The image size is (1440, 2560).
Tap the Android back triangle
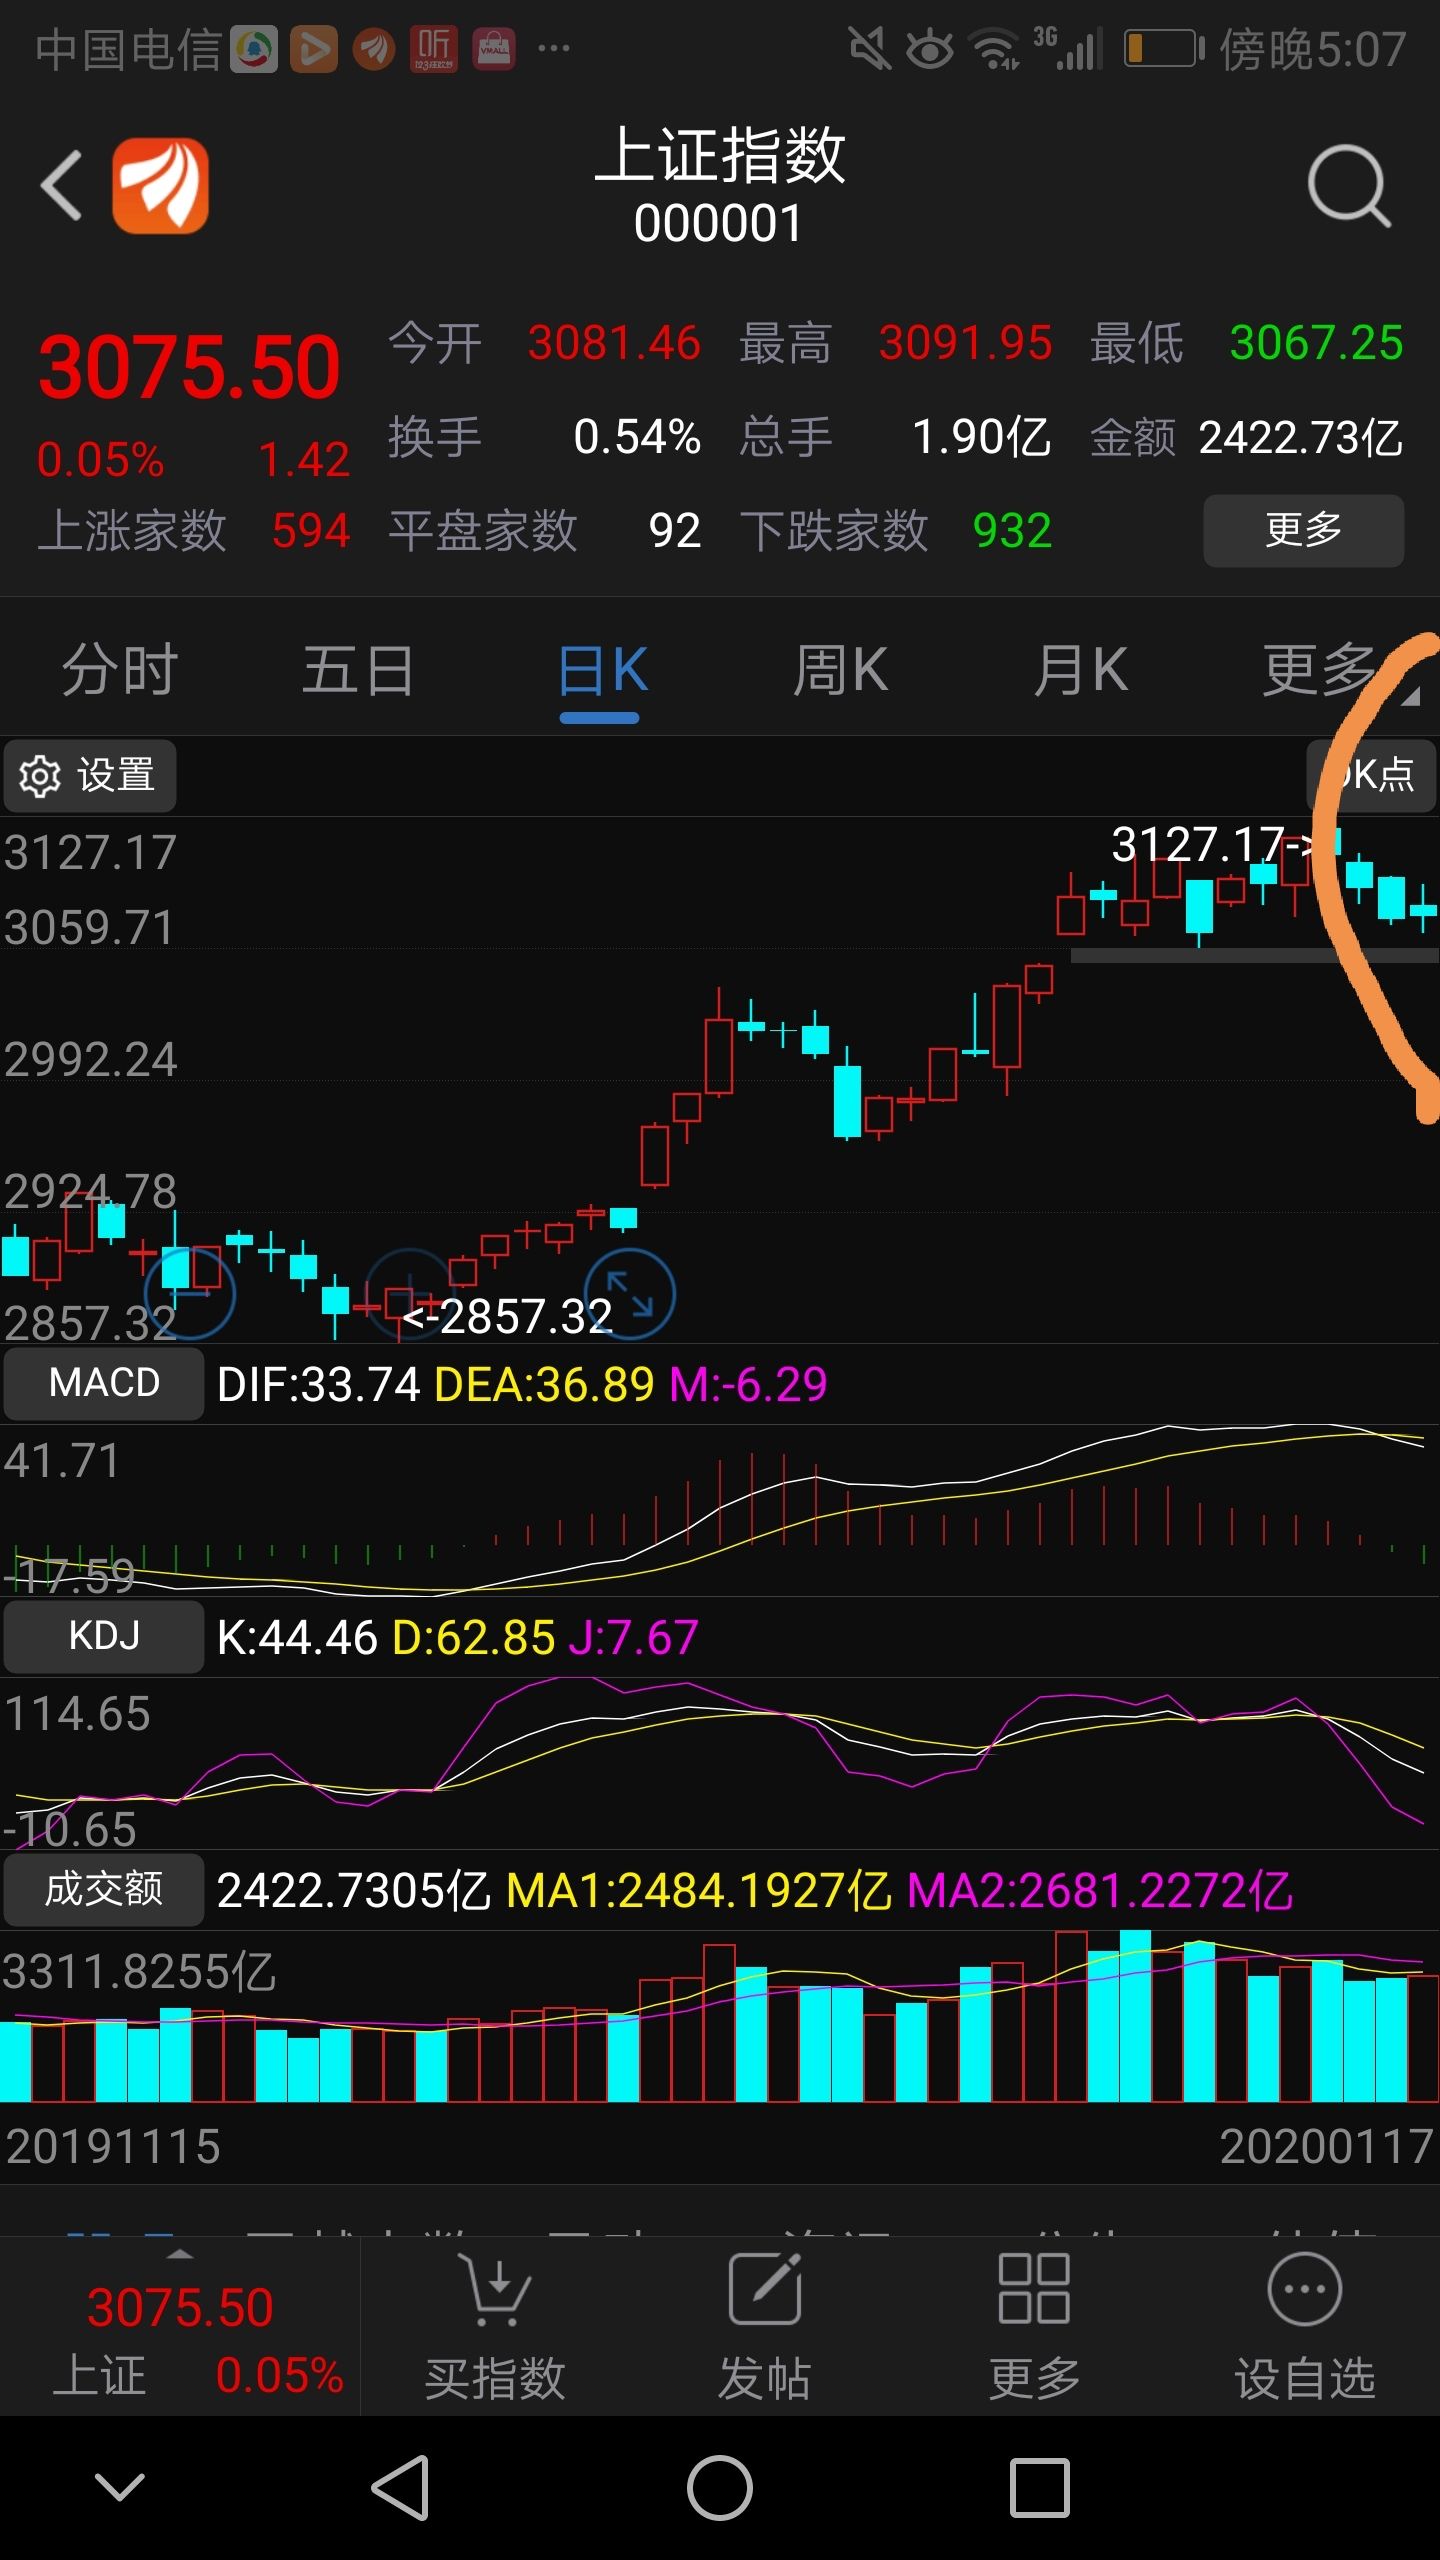401,2487
